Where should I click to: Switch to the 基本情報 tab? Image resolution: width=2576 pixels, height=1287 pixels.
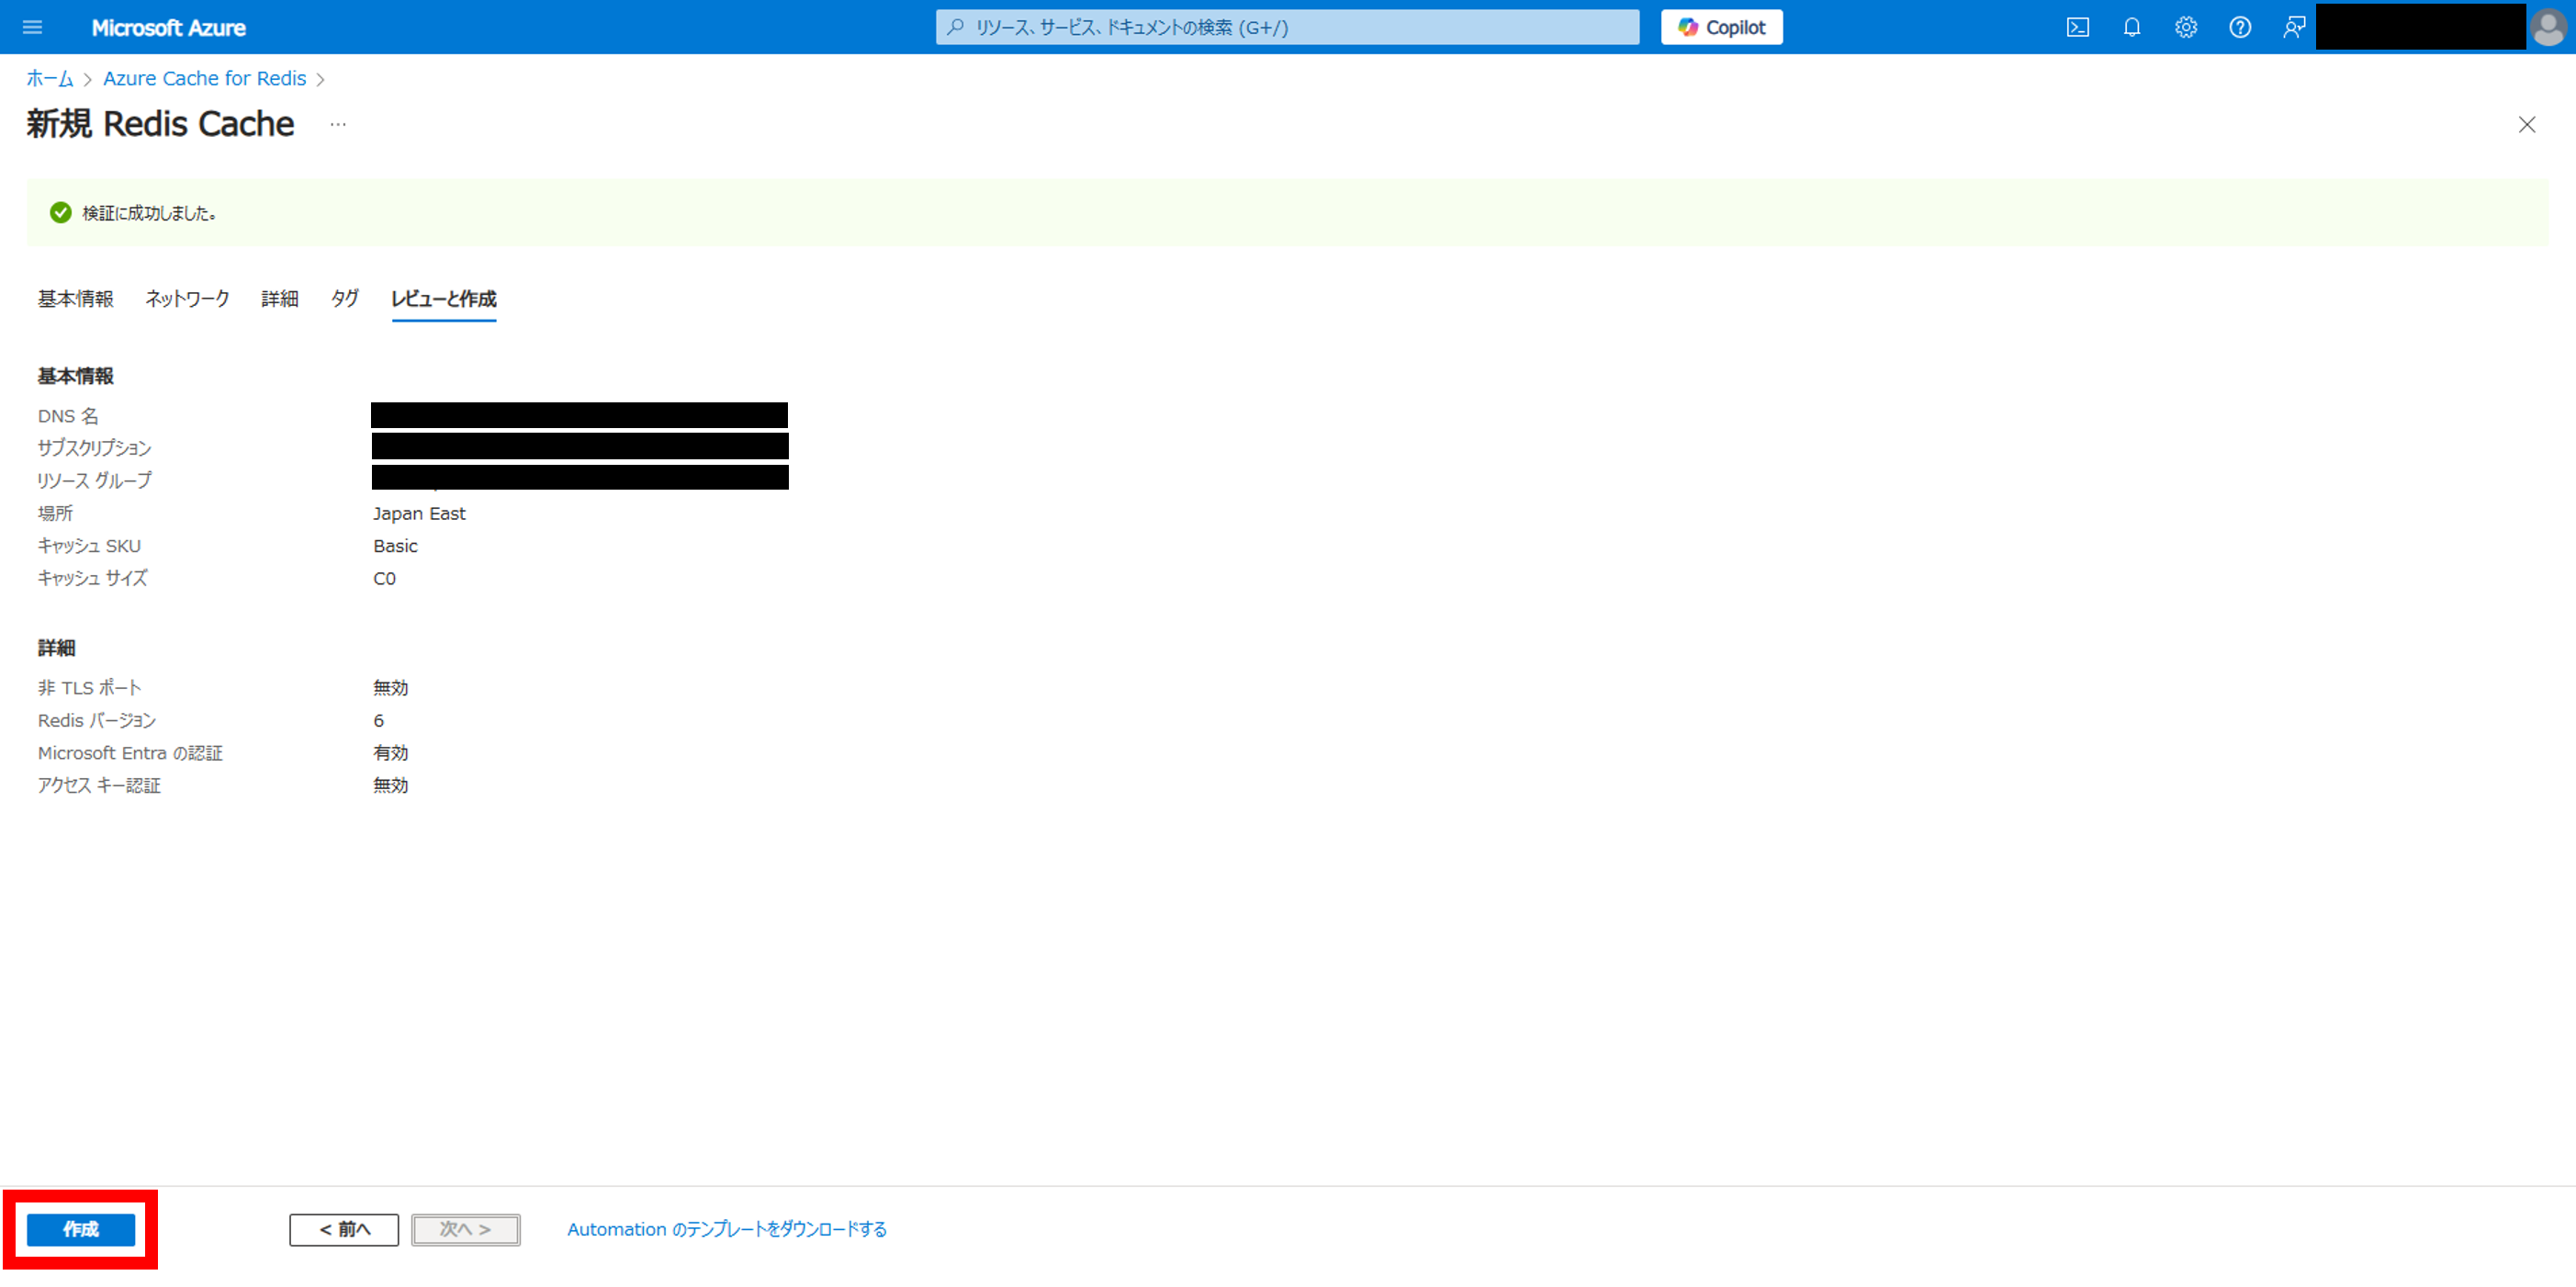(75, 298)
